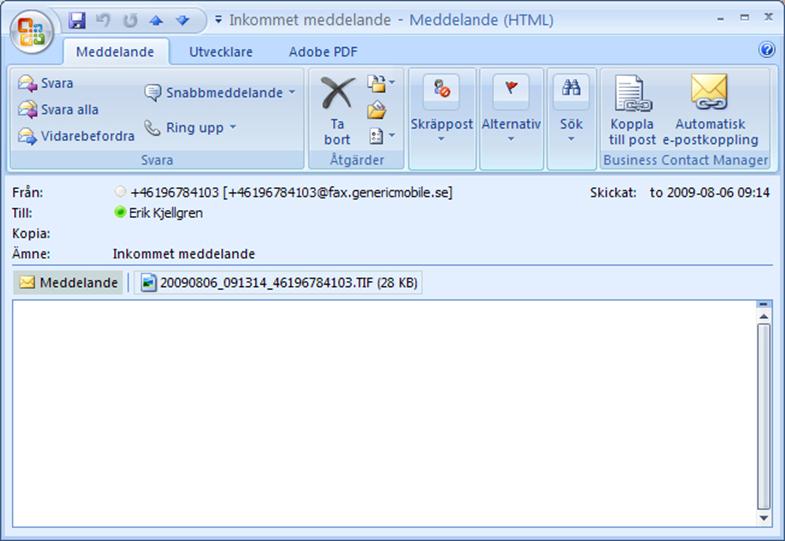Click the Alternativ red flag icon
785x541 pixels.
(x=511, y=89)
